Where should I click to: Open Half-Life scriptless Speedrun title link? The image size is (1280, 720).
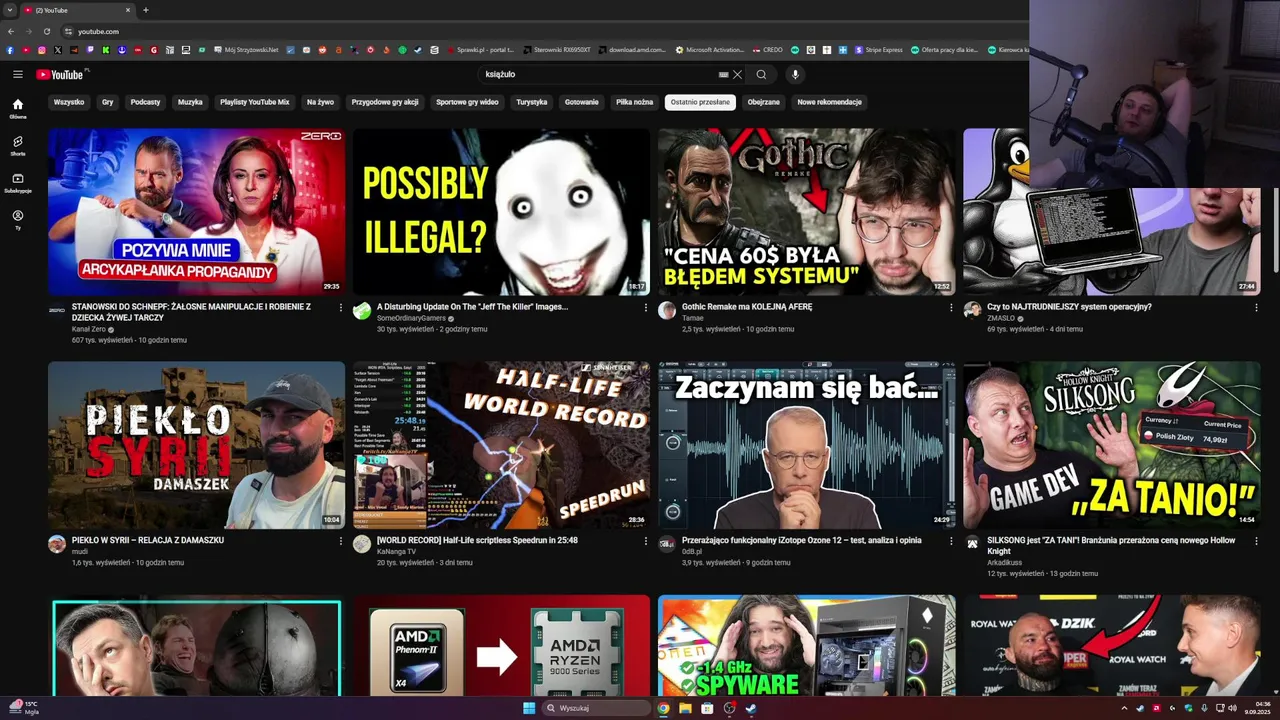(x=477, y=540)
